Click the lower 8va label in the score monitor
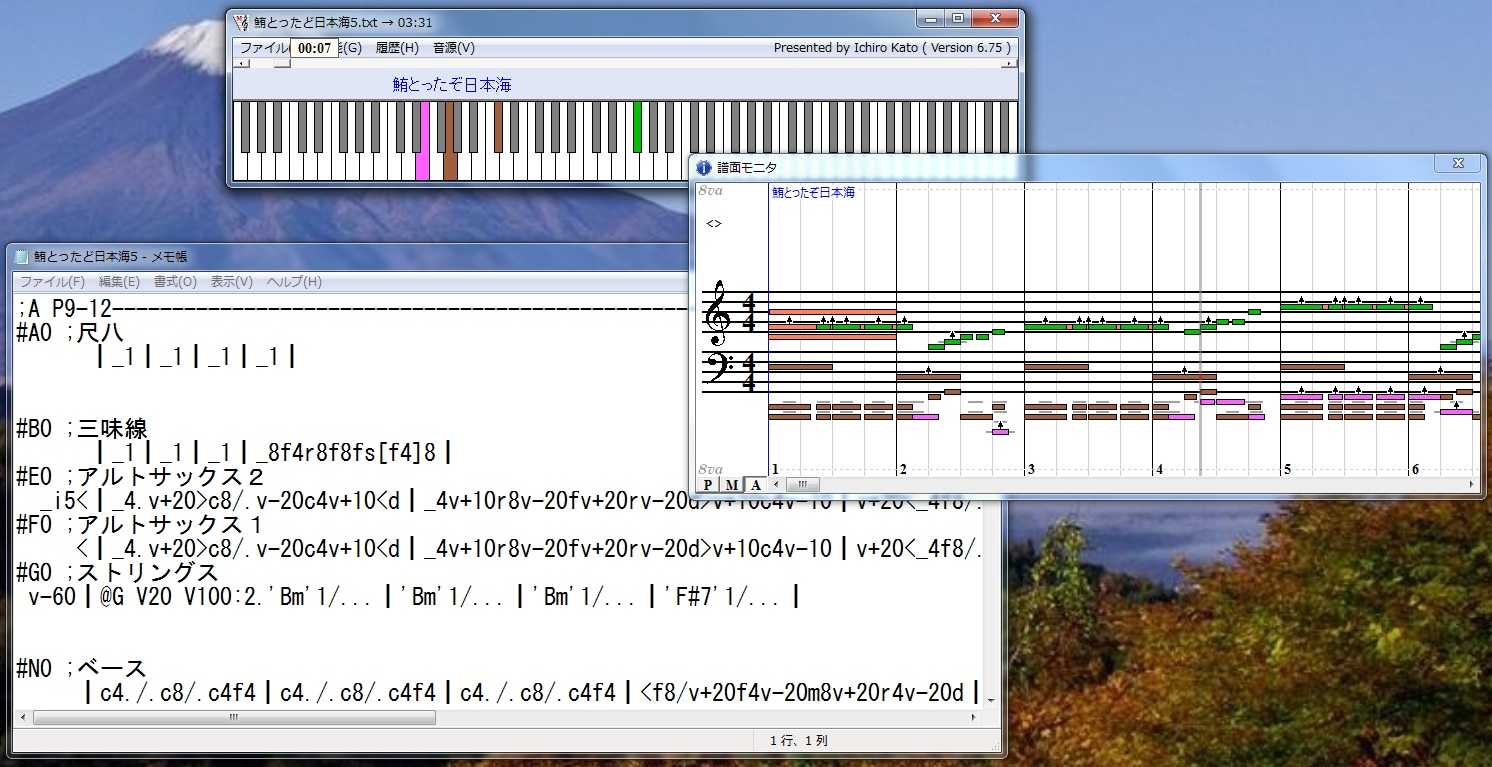1492x767 pixels. click(710, 469)
